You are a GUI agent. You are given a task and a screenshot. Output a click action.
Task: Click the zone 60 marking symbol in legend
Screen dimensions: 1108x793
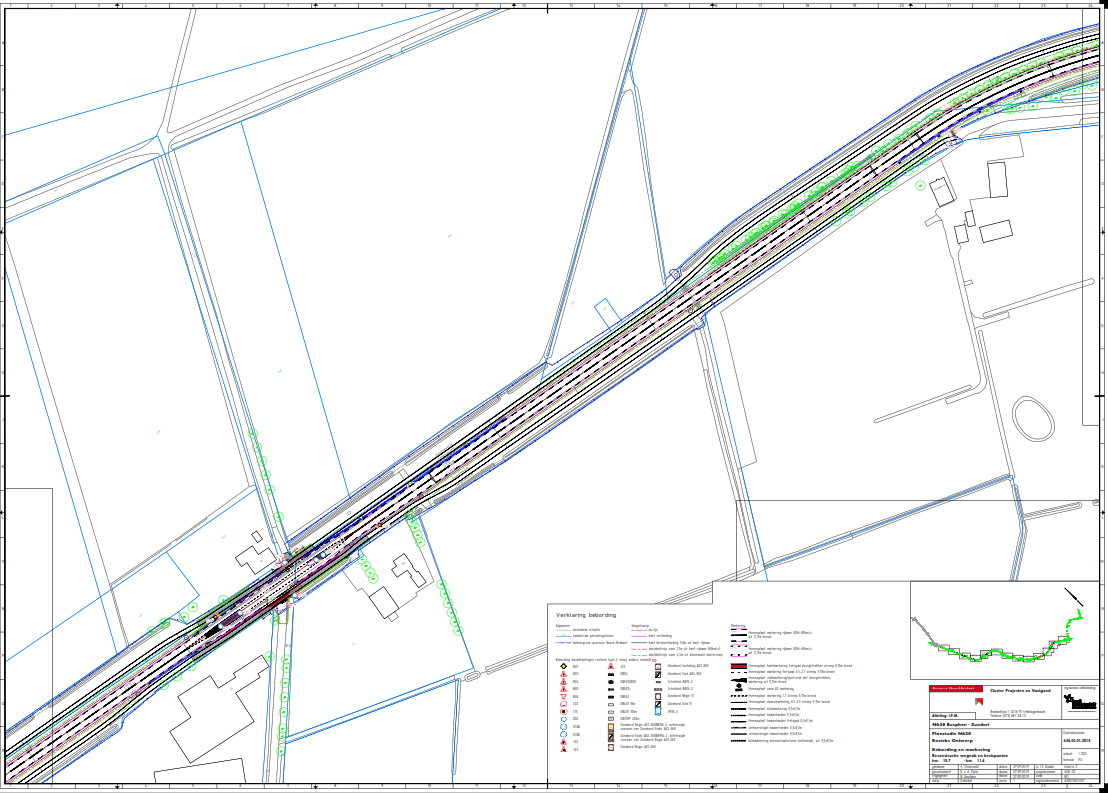(x=739, y=688)
